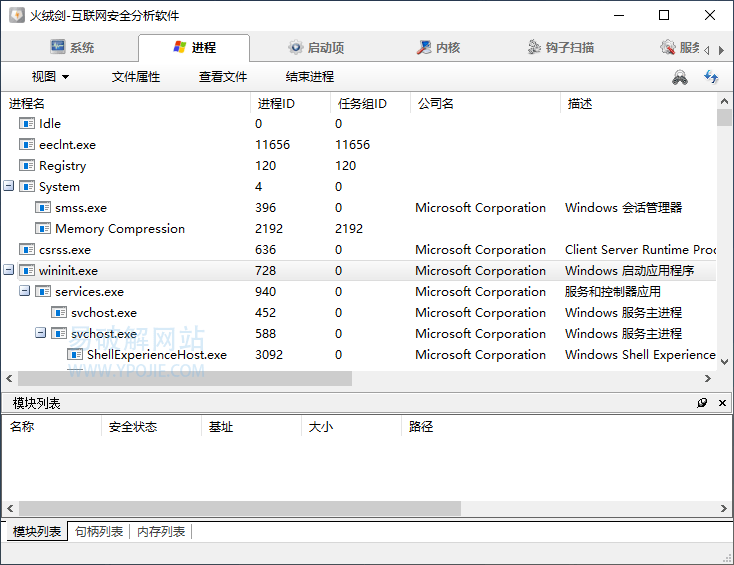Image resolution: width=734 pixels, height=565 pixels.
Task: Click the 结束进程 button
Action: 310,77
